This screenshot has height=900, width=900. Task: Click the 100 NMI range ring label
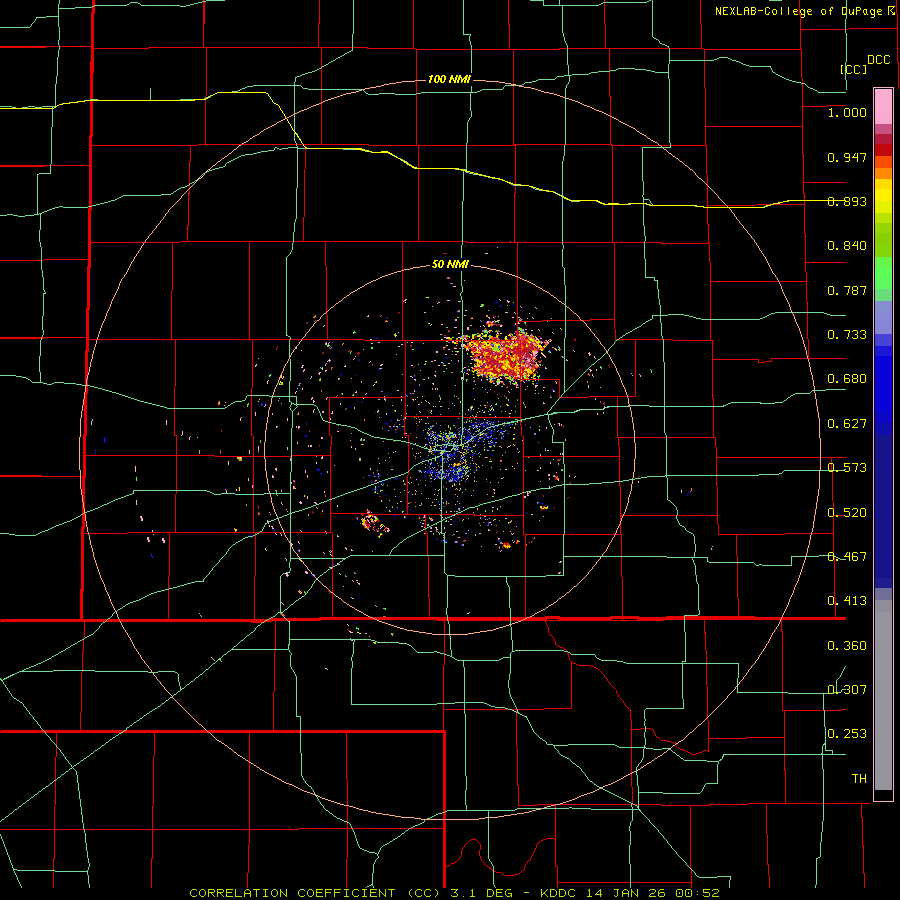(x=449, y=79)
